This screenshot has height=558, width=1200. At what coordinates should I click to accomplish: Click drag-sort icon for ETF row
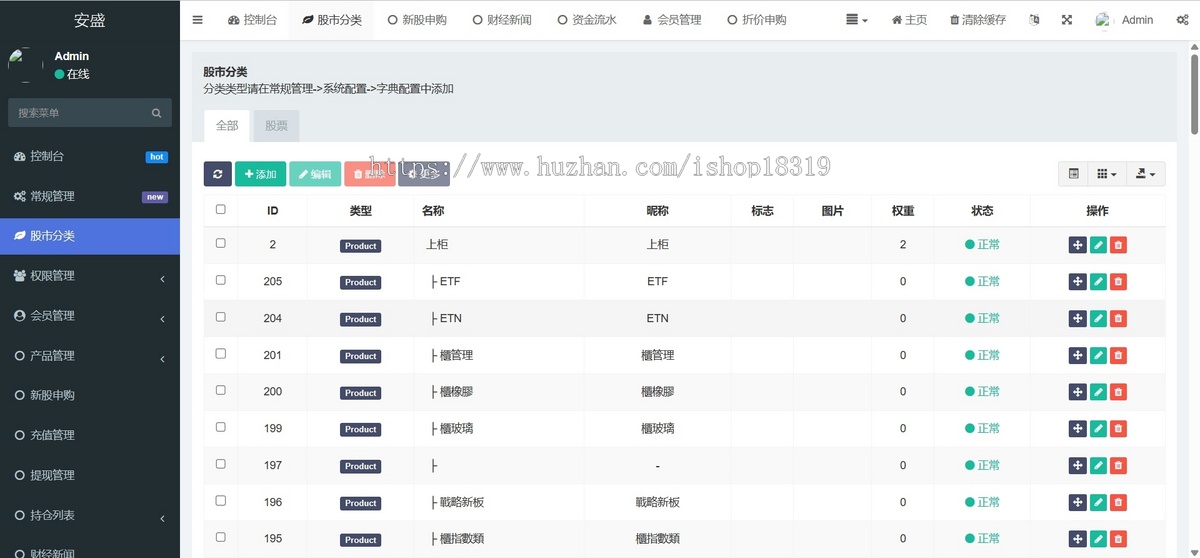(1077, 282)
